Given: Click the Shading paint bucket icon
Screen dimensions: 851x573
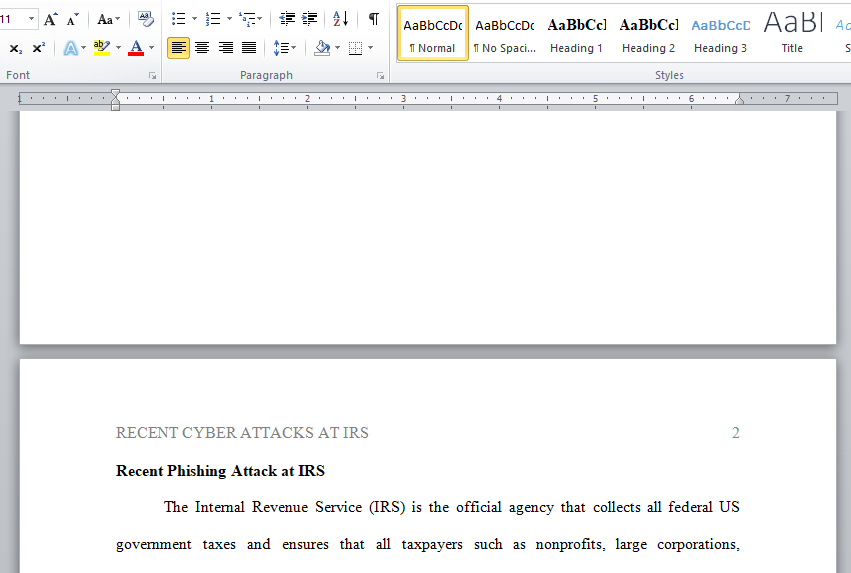Looking at the screenshot, I should (322, 48).
